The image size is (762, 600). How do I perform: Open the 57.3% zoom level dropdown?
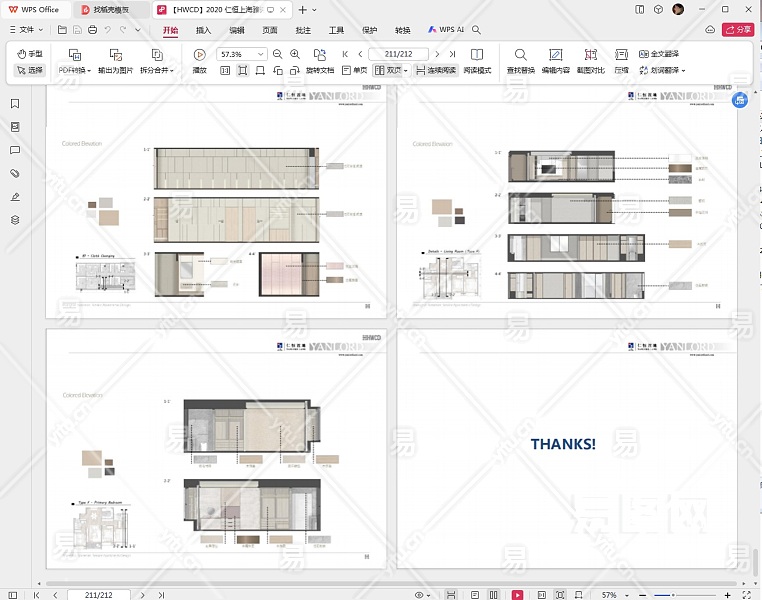261,54
